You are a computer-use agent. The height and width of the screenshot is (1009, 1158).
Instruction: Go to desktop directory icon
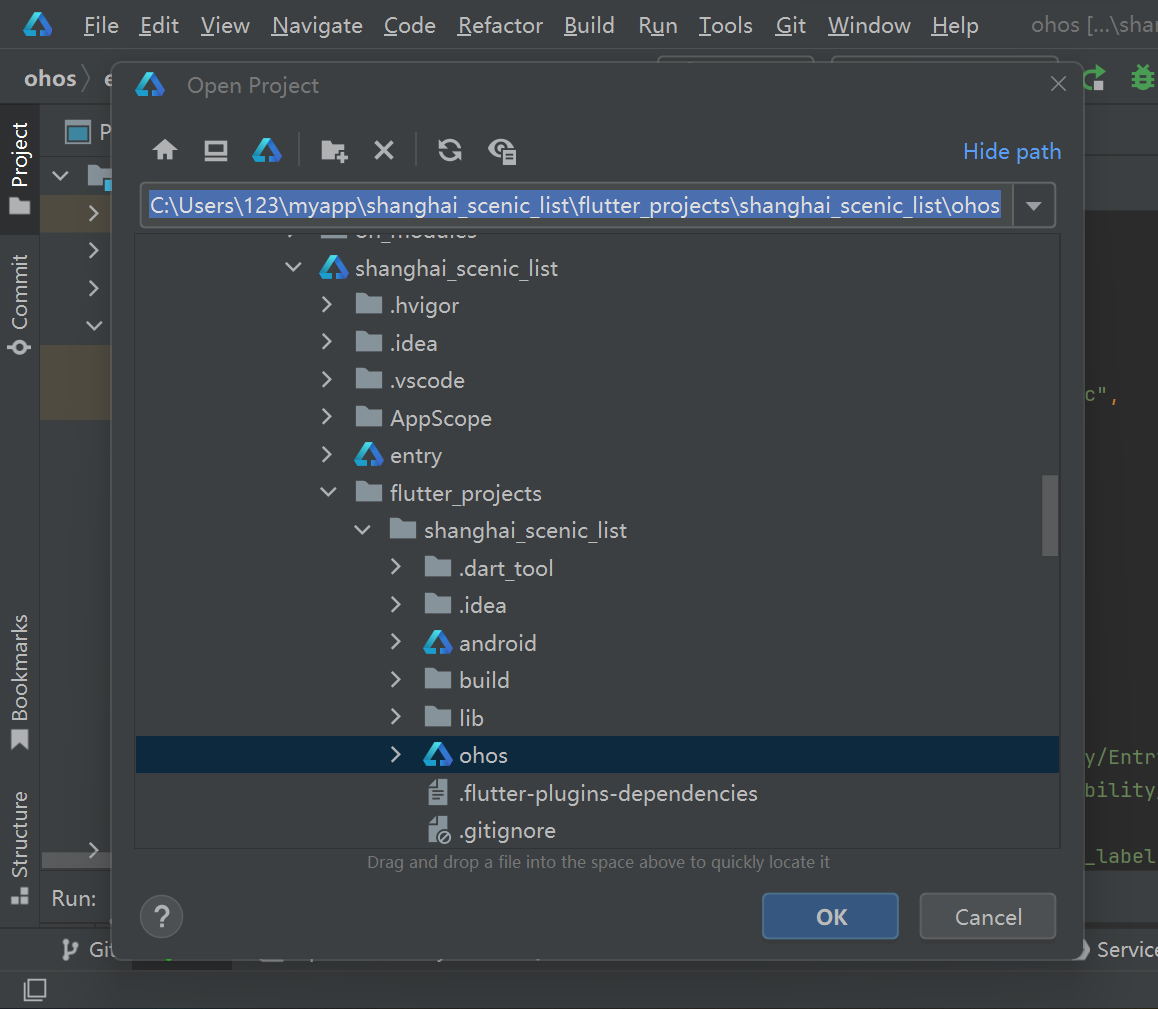click(216, 151)
